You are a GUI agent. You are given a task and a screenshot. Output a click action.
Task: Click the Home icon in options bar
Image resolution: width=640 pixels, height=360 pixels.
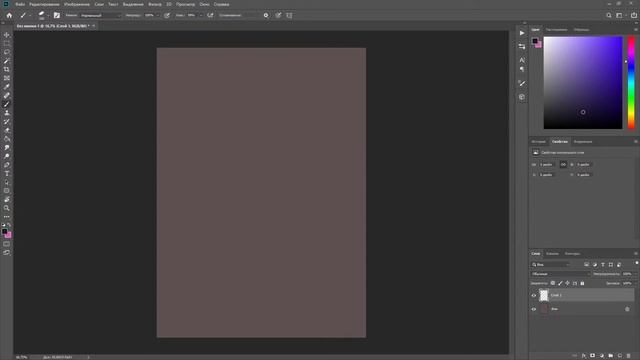(x=9, y=16)
